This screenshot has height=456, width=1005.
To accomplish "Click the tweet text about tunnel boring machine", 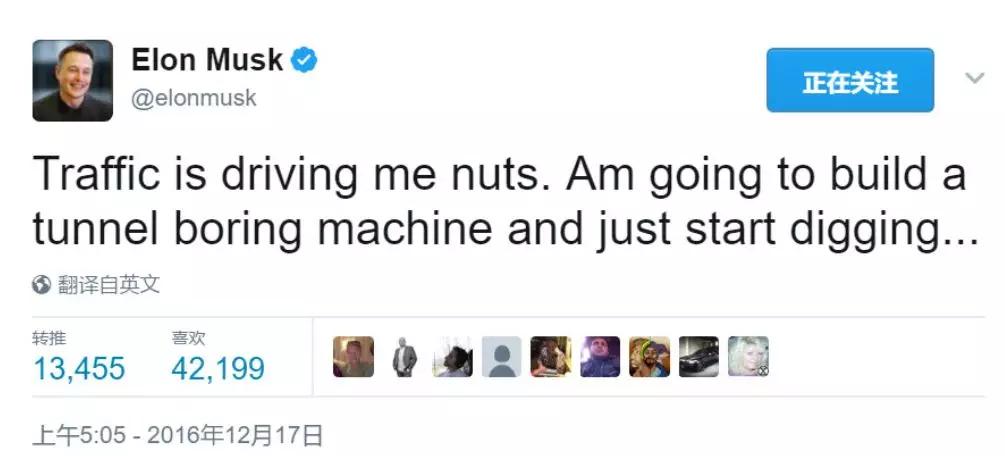I will (x=500, y=203).
